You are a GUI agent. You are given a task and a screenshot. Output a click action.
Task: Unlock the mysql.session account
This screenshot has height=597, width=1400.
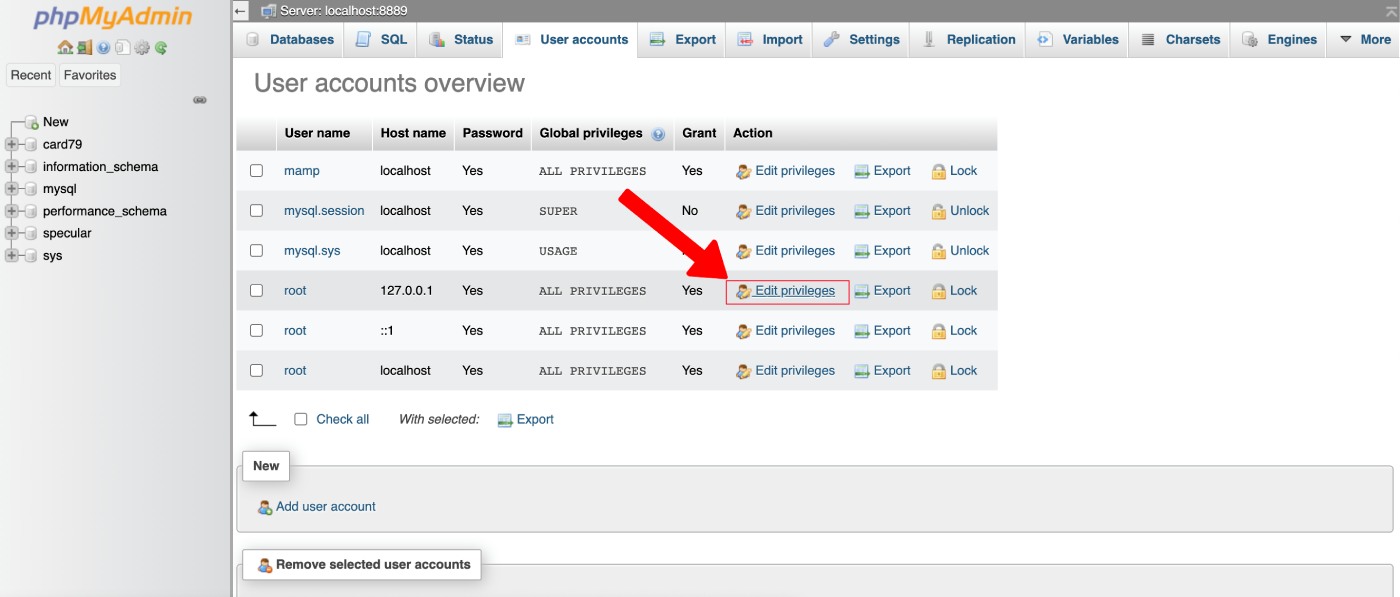point(960,211)
